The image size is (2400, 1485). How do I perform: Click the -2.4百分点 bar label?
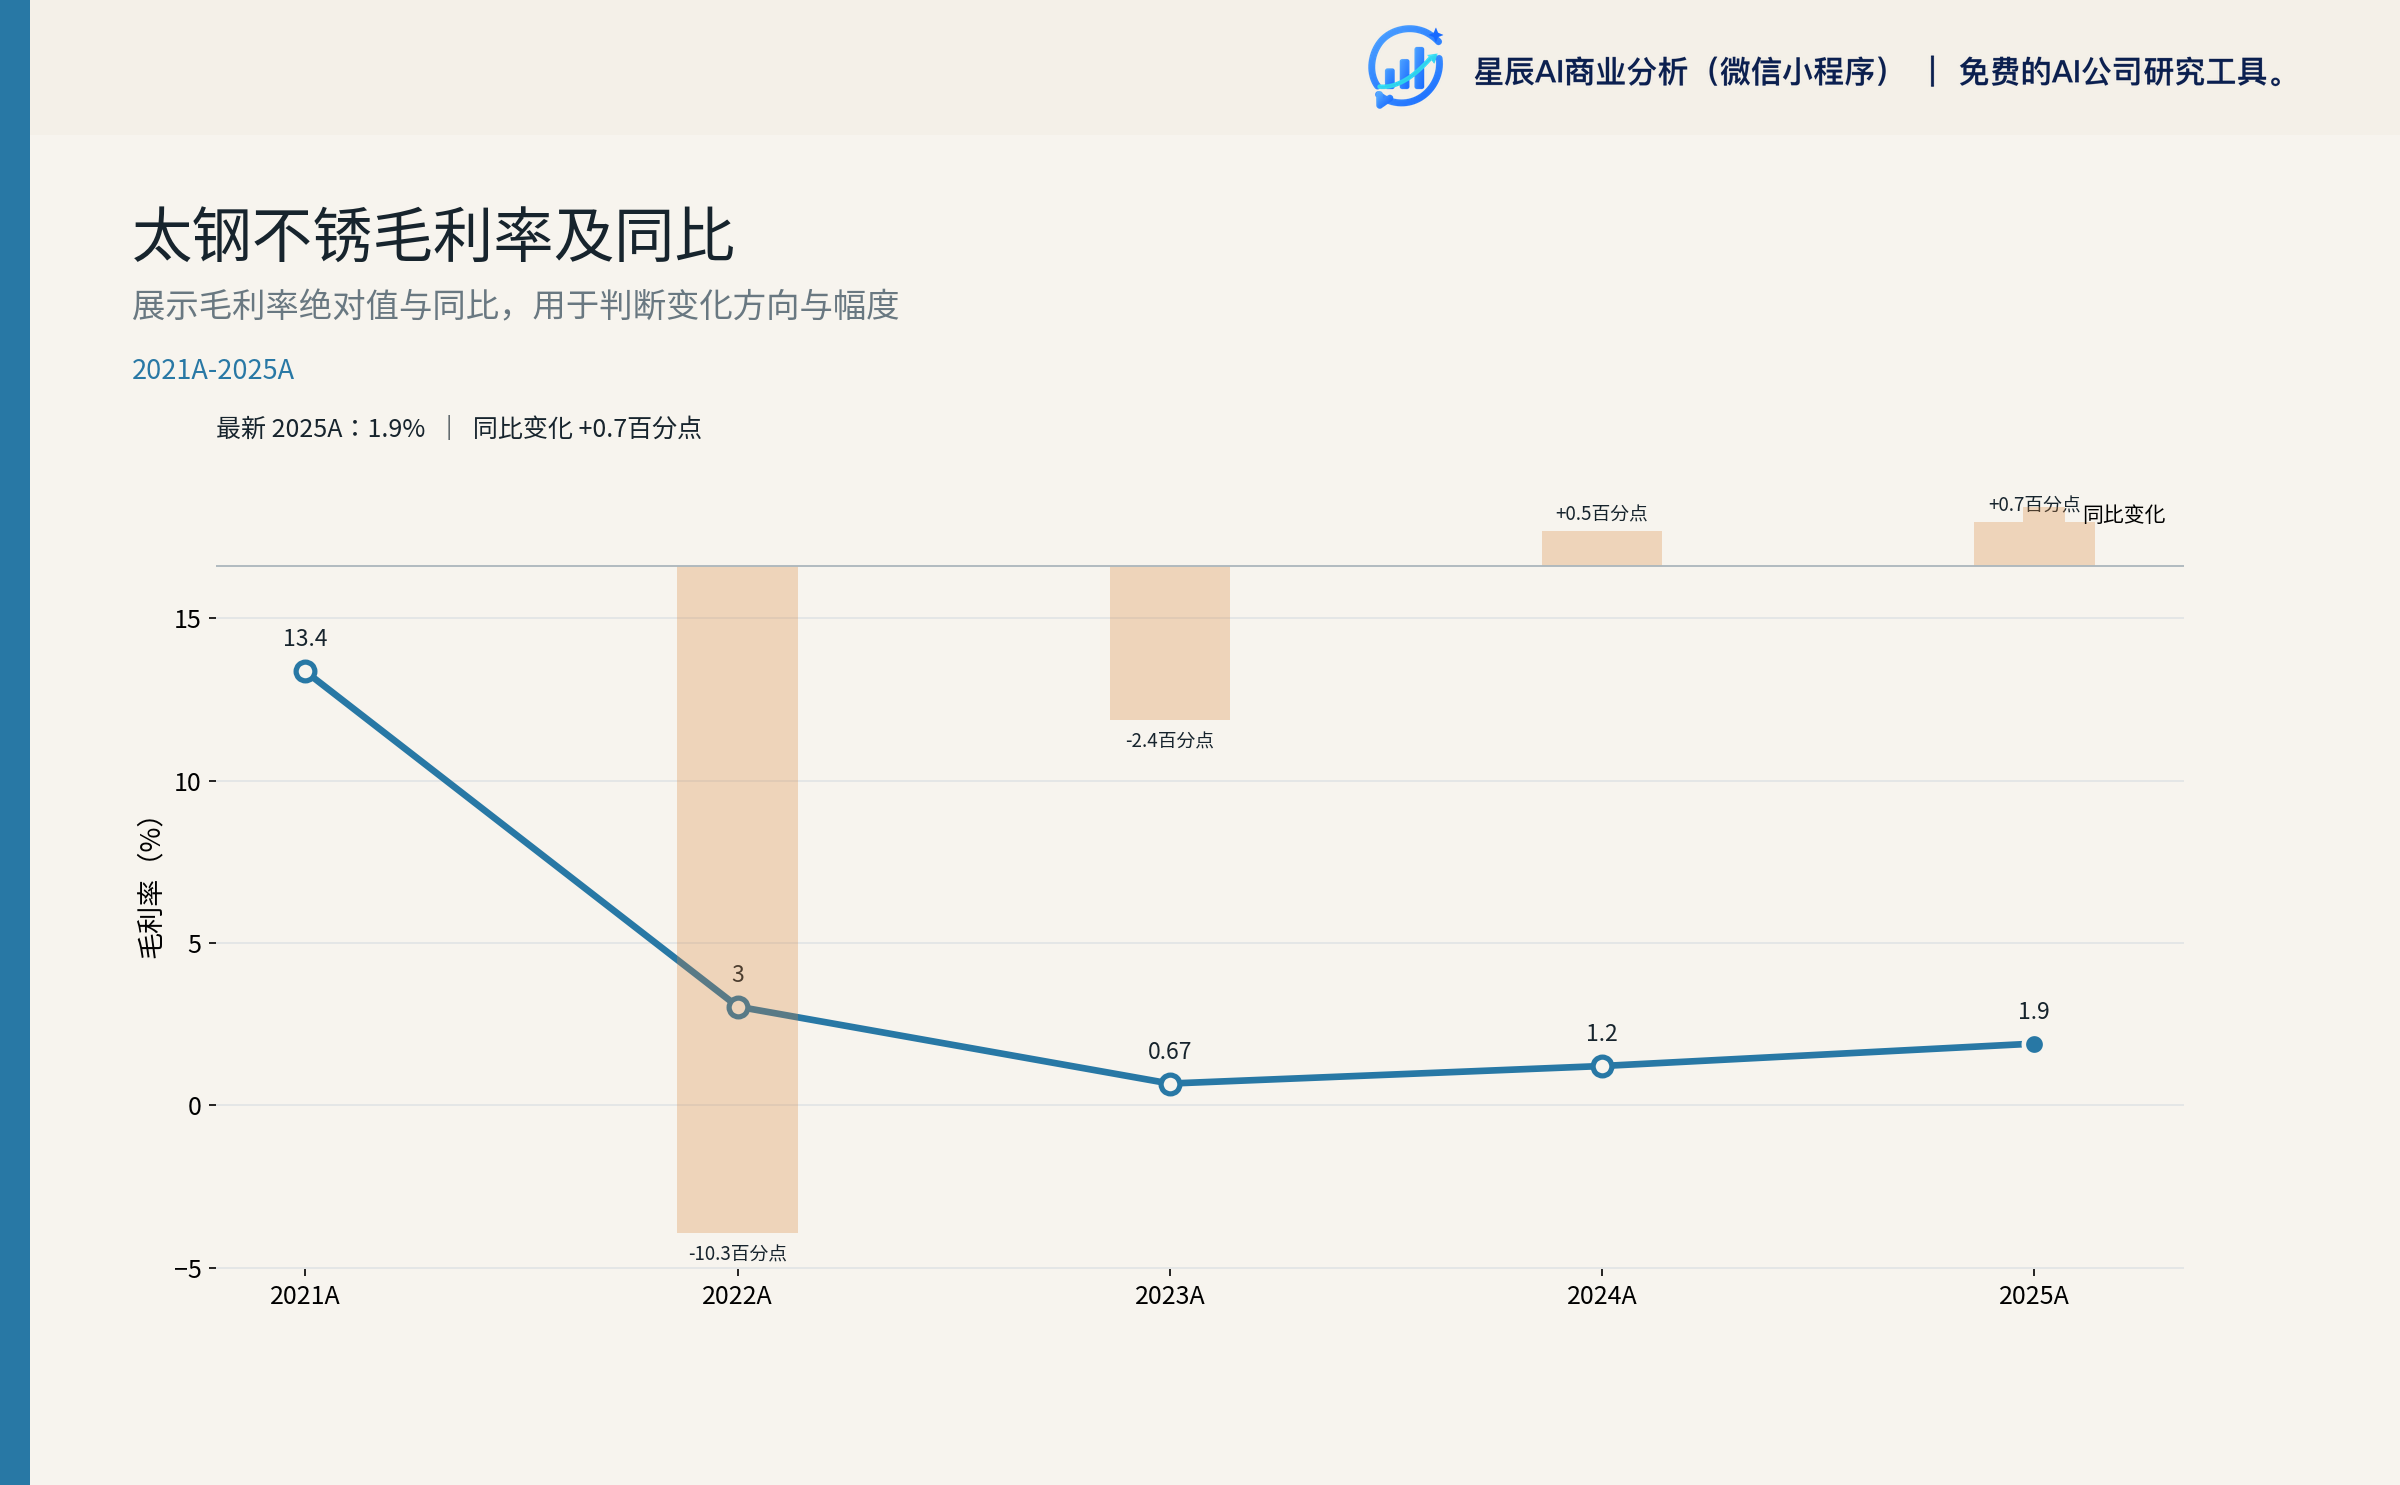tap(1170, 740)
